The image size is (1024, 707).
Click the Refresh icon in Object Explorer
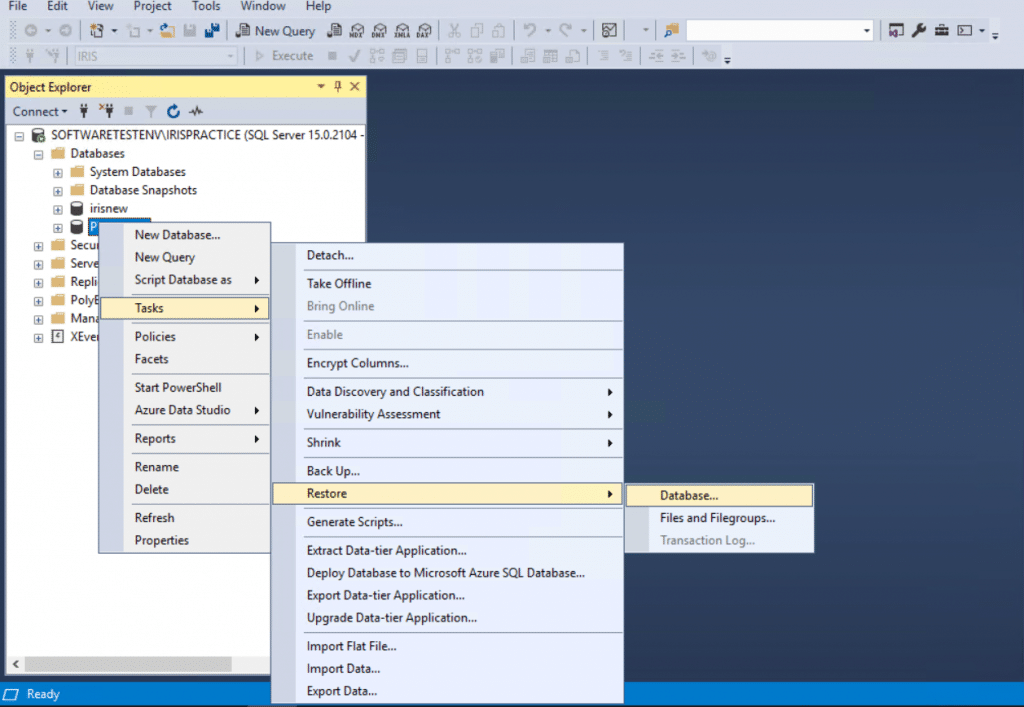click(173, 112)
